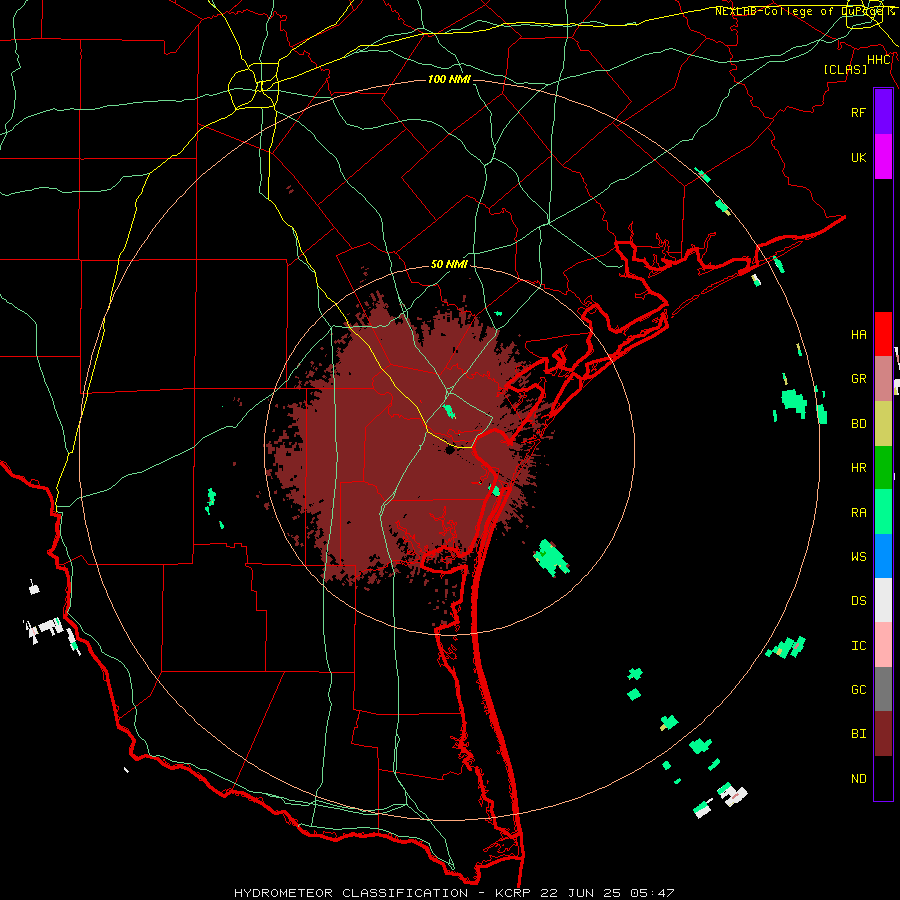Select the "BD" legend label
The image size is (900, 900).
[858, 424]
